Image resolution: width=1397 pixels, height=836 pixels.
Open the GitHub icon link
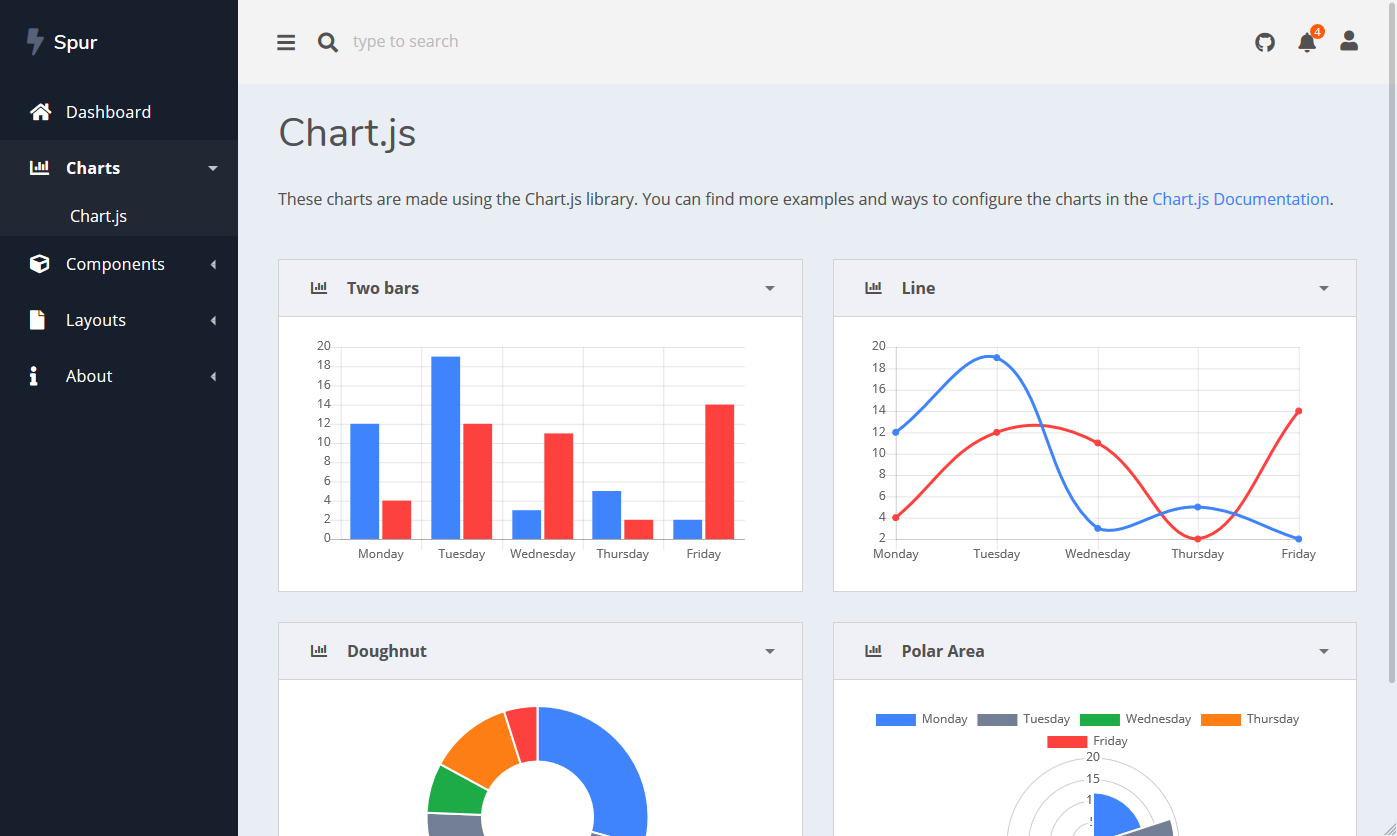pos(1265,42)
